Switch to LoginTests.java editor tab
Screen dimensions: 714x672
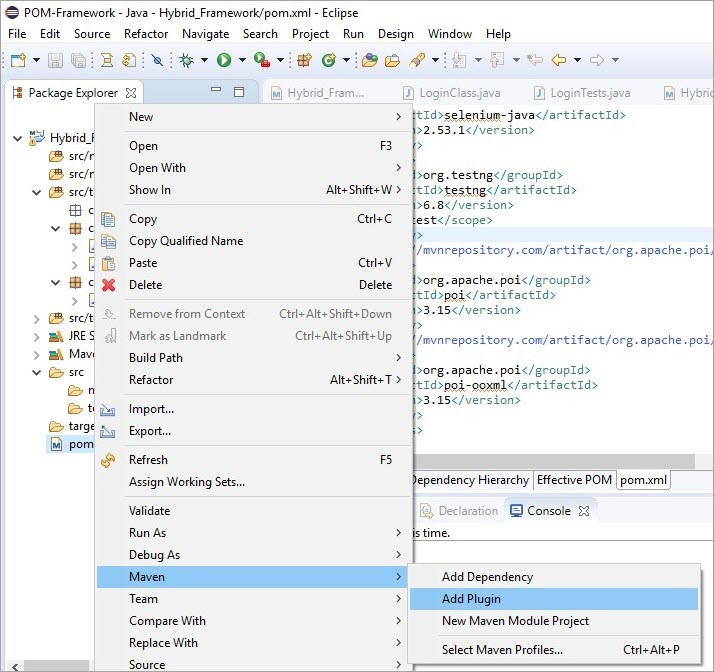coord(582,93)
